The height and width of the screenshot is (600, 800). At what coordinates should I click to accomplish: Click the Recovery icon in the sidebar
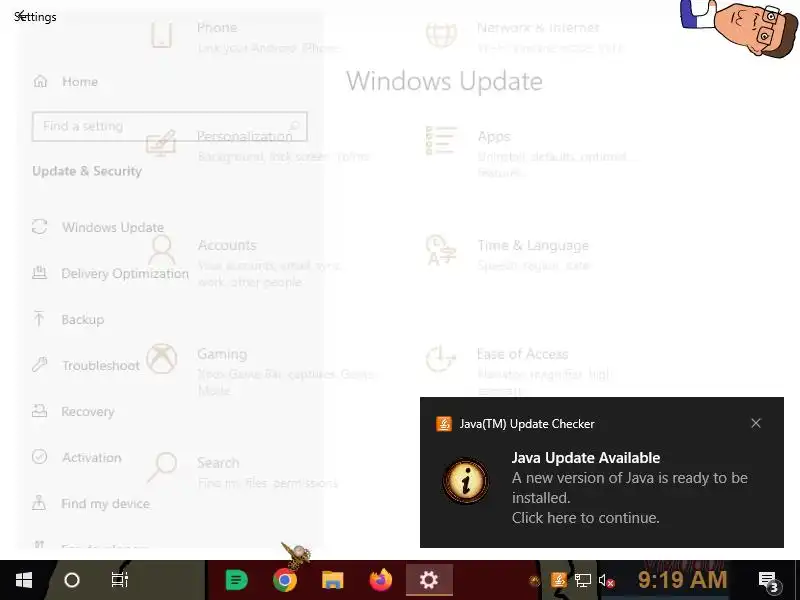tap(39, 410)
